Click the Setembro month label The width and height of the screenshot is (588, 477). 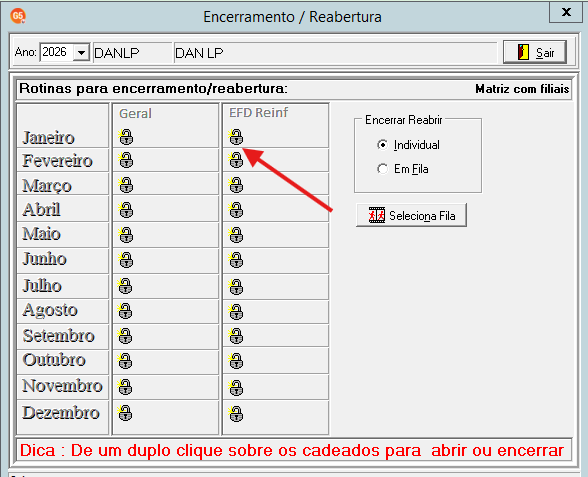pos(58,336)
